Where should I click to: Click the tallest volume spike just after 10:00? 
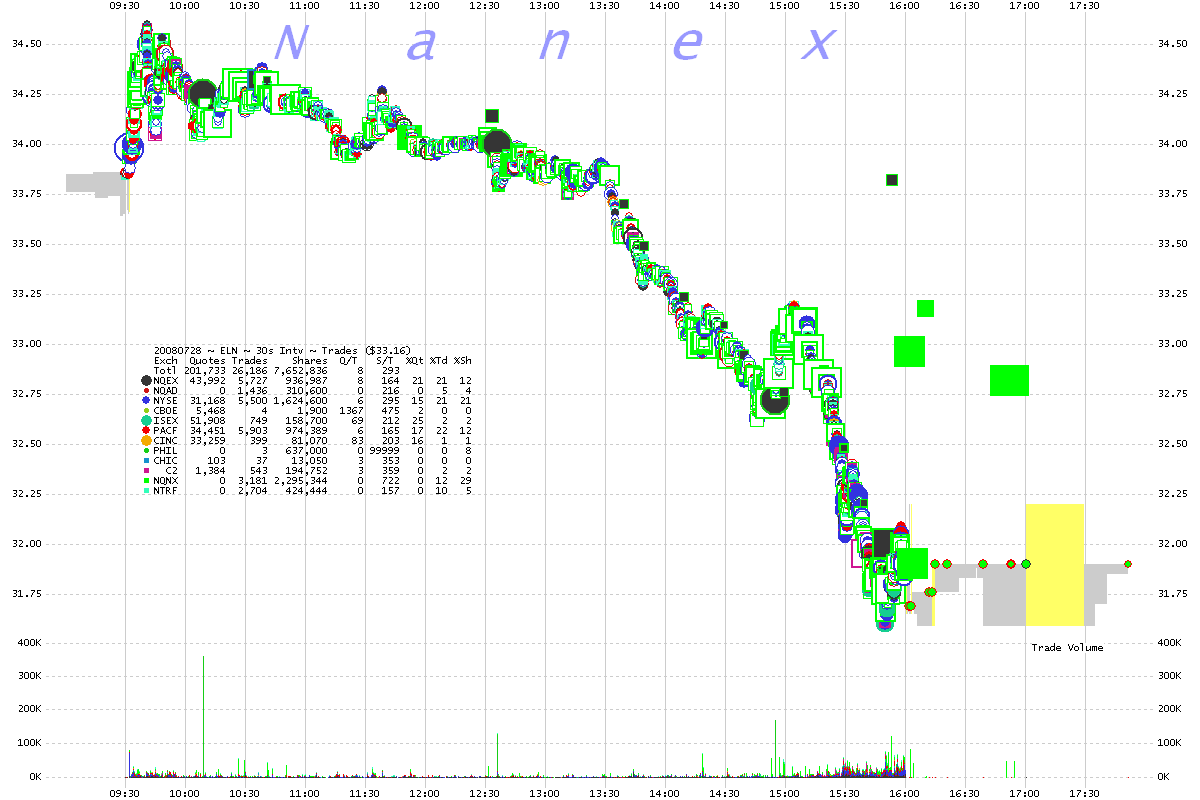click(x=203, y=716)
